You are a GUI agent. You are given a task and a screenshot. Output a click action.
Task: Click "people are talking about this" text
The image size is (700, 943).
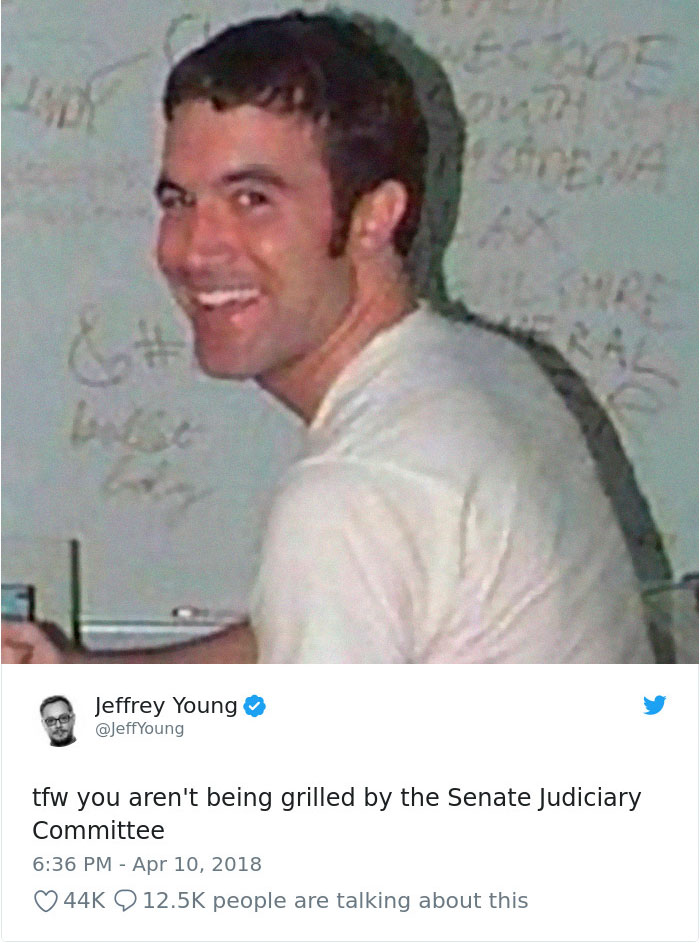coord(370,900)
